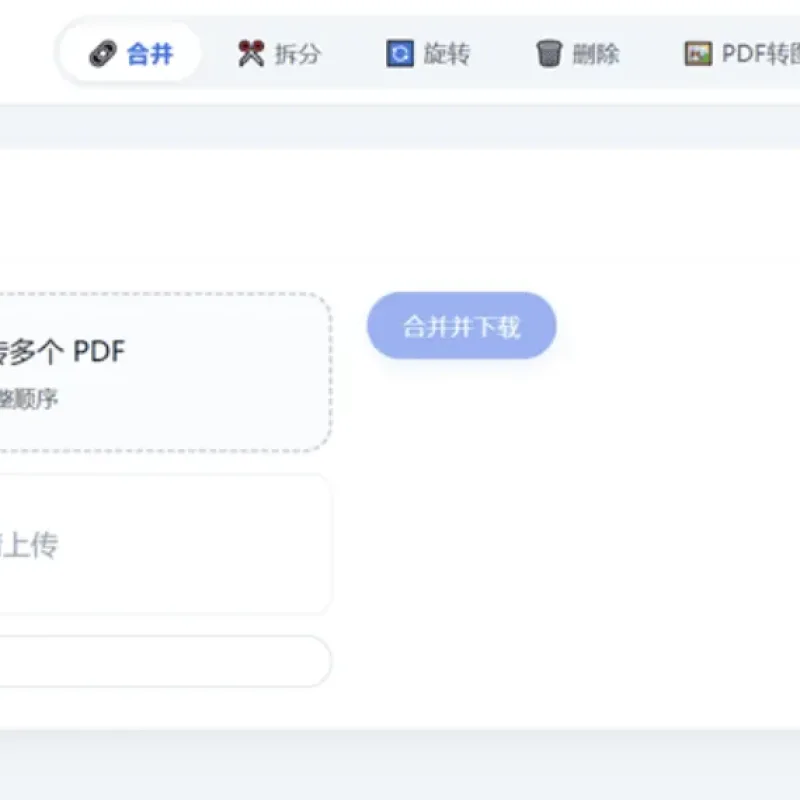Click the picture icon beside PDF转图
Screen dimensions: 800x800
(x=698, y=54)
